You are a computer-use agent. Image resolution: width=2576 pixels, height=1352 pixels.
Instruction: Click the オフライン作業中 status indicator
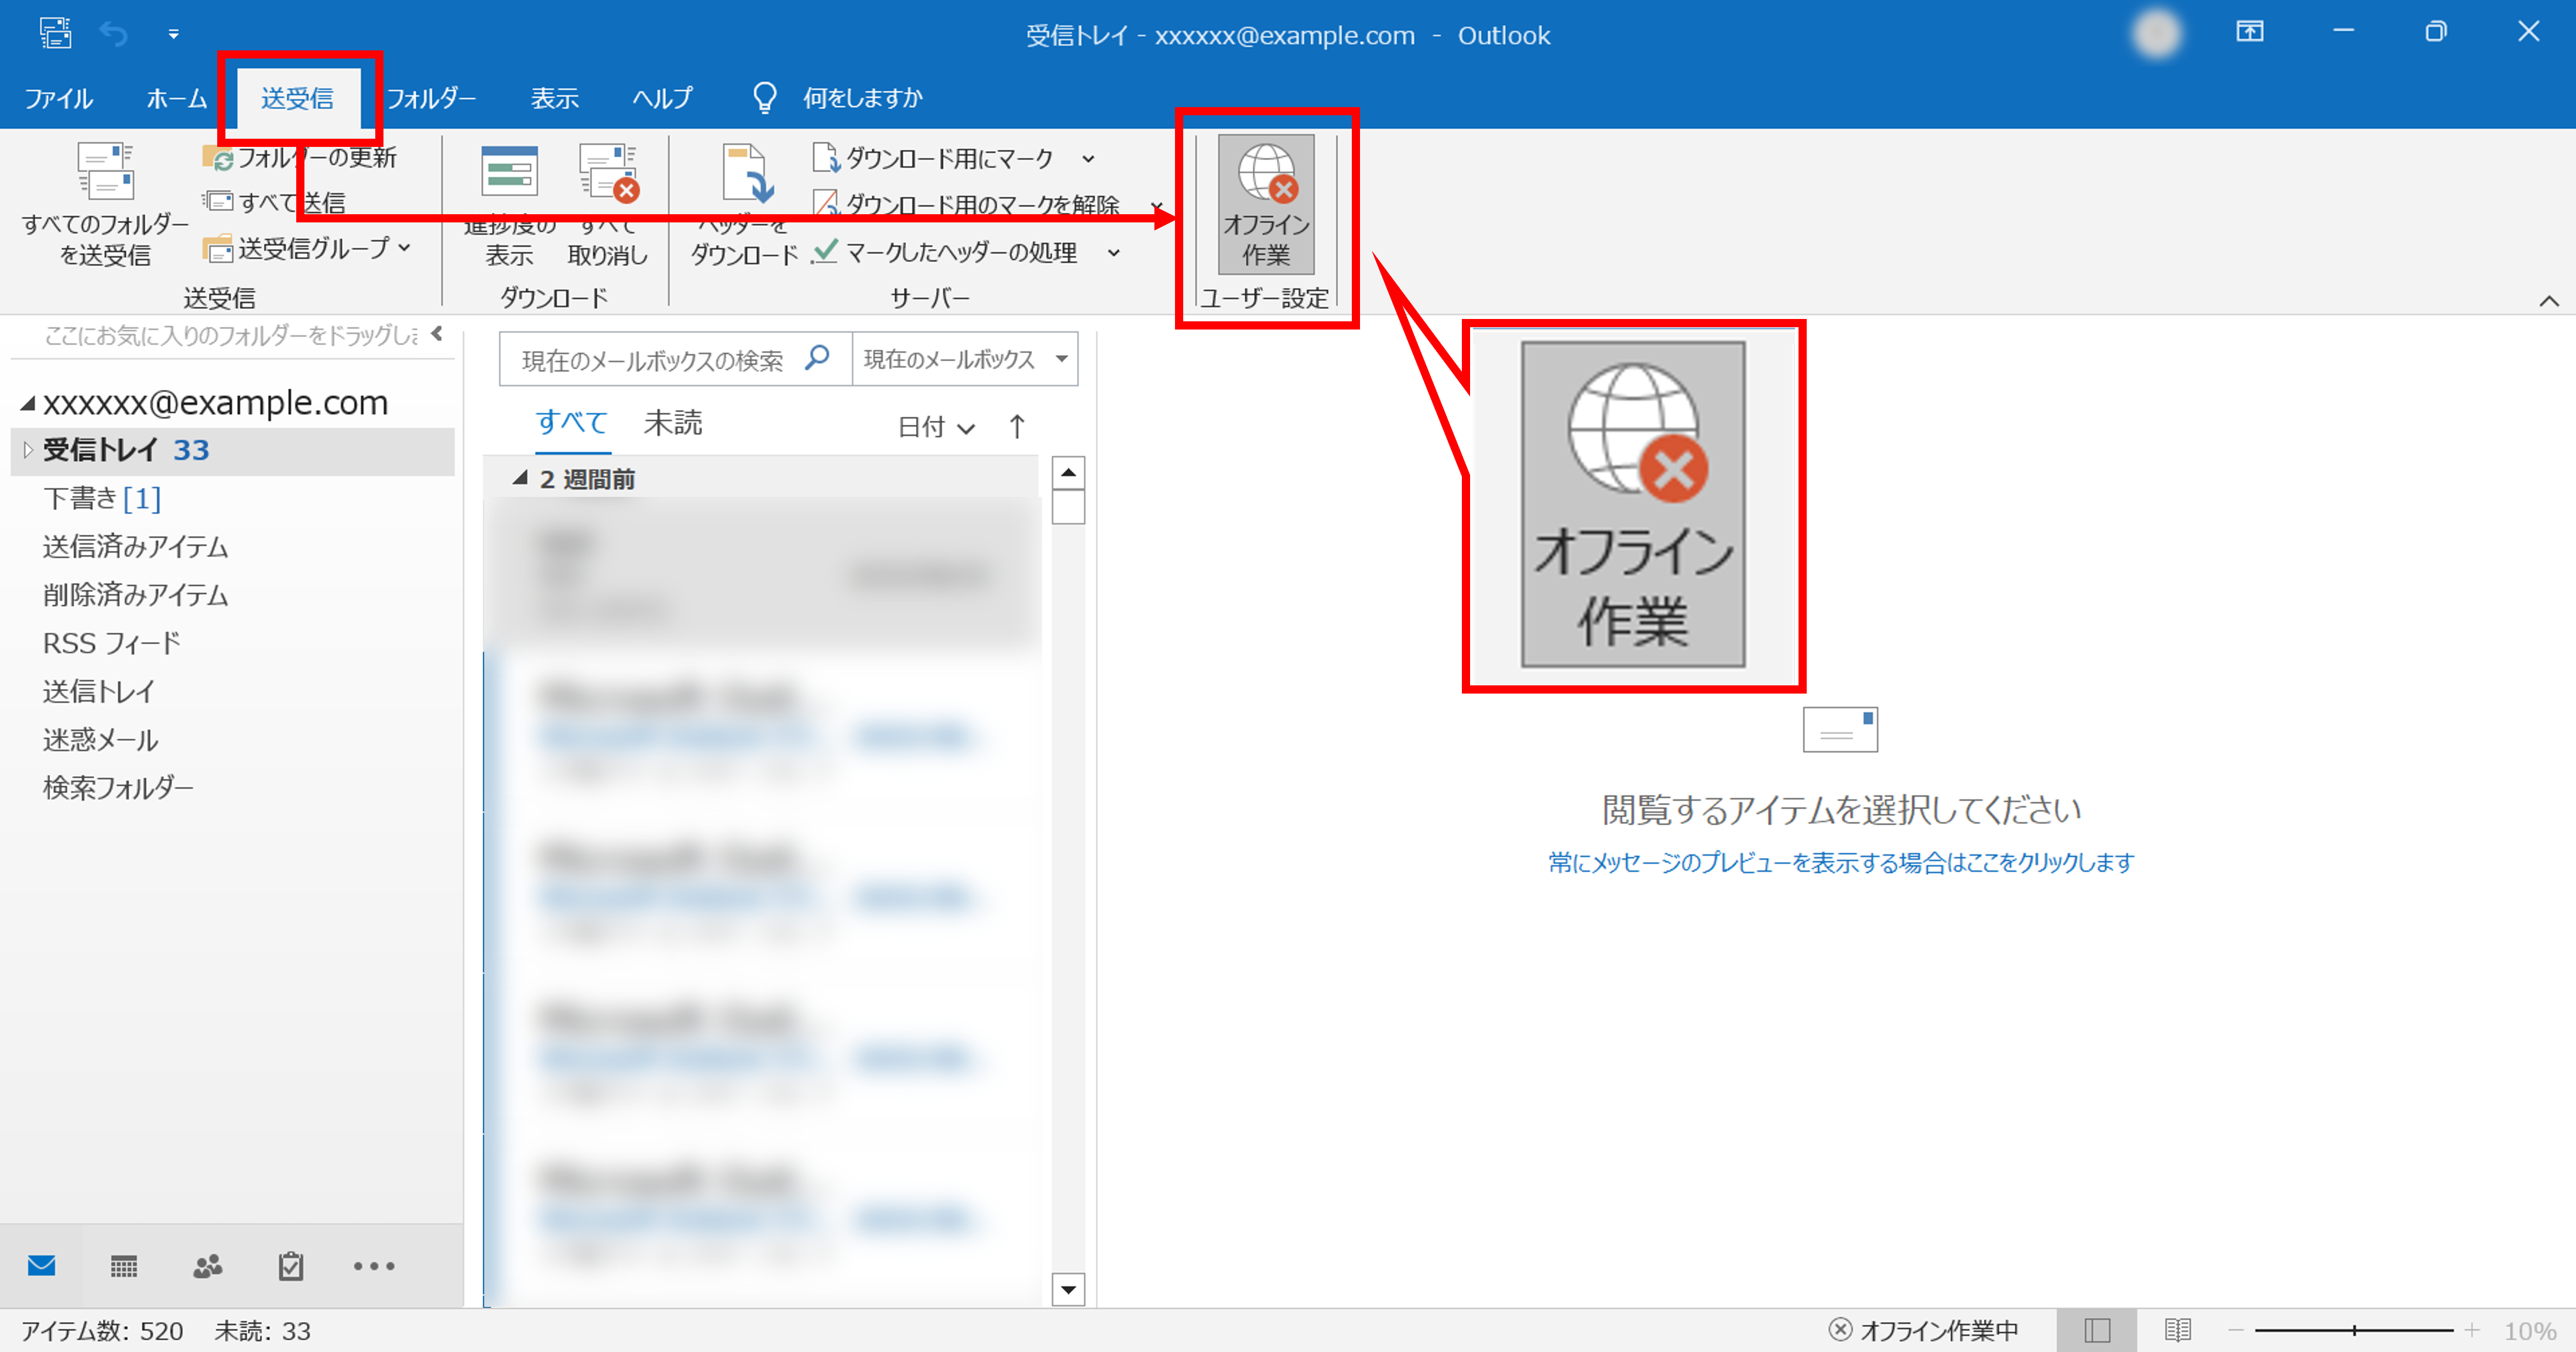click(1923, 1330)
